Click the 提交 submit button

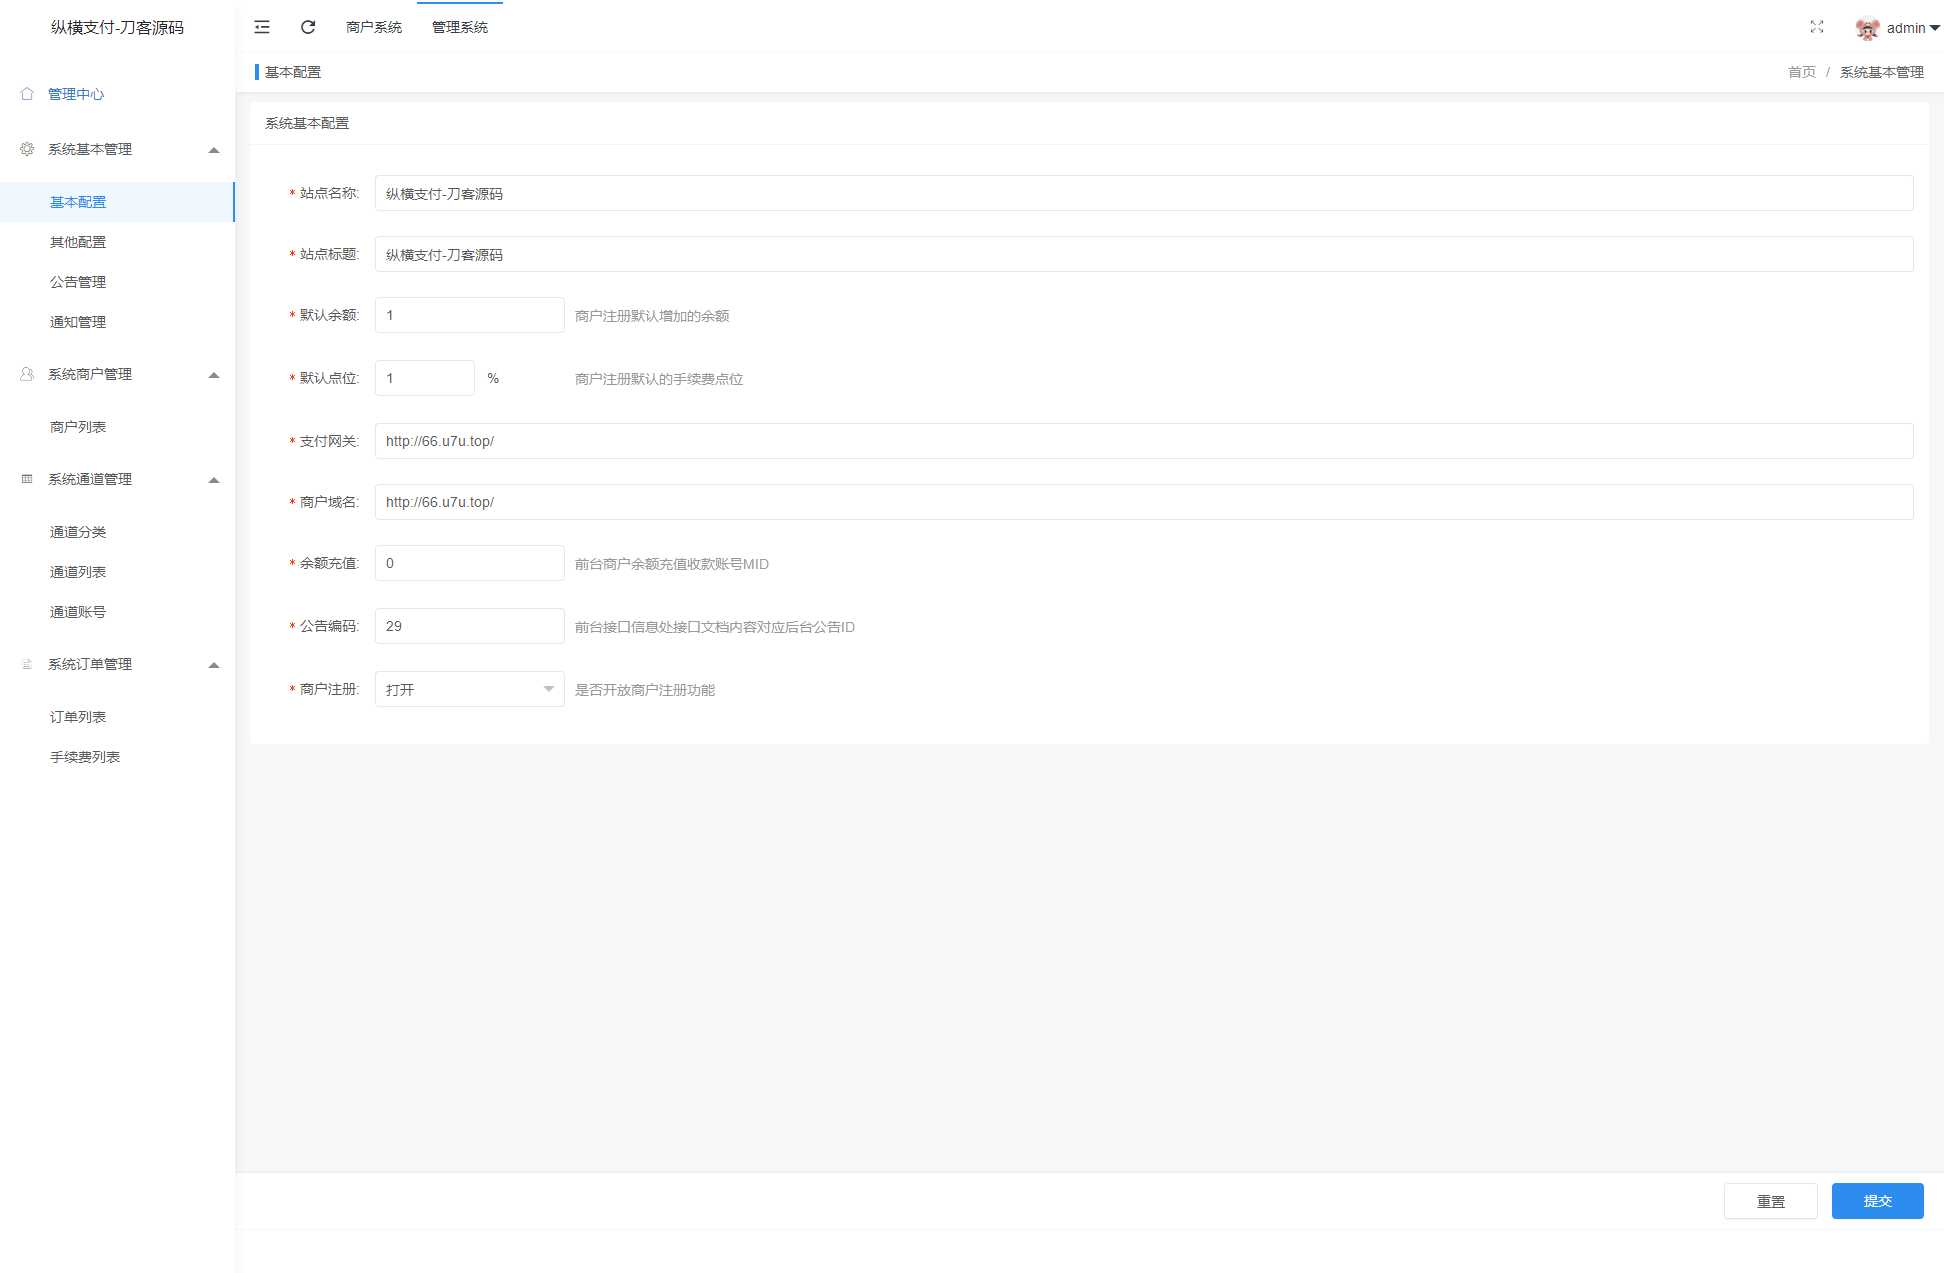[1877, 1201]
